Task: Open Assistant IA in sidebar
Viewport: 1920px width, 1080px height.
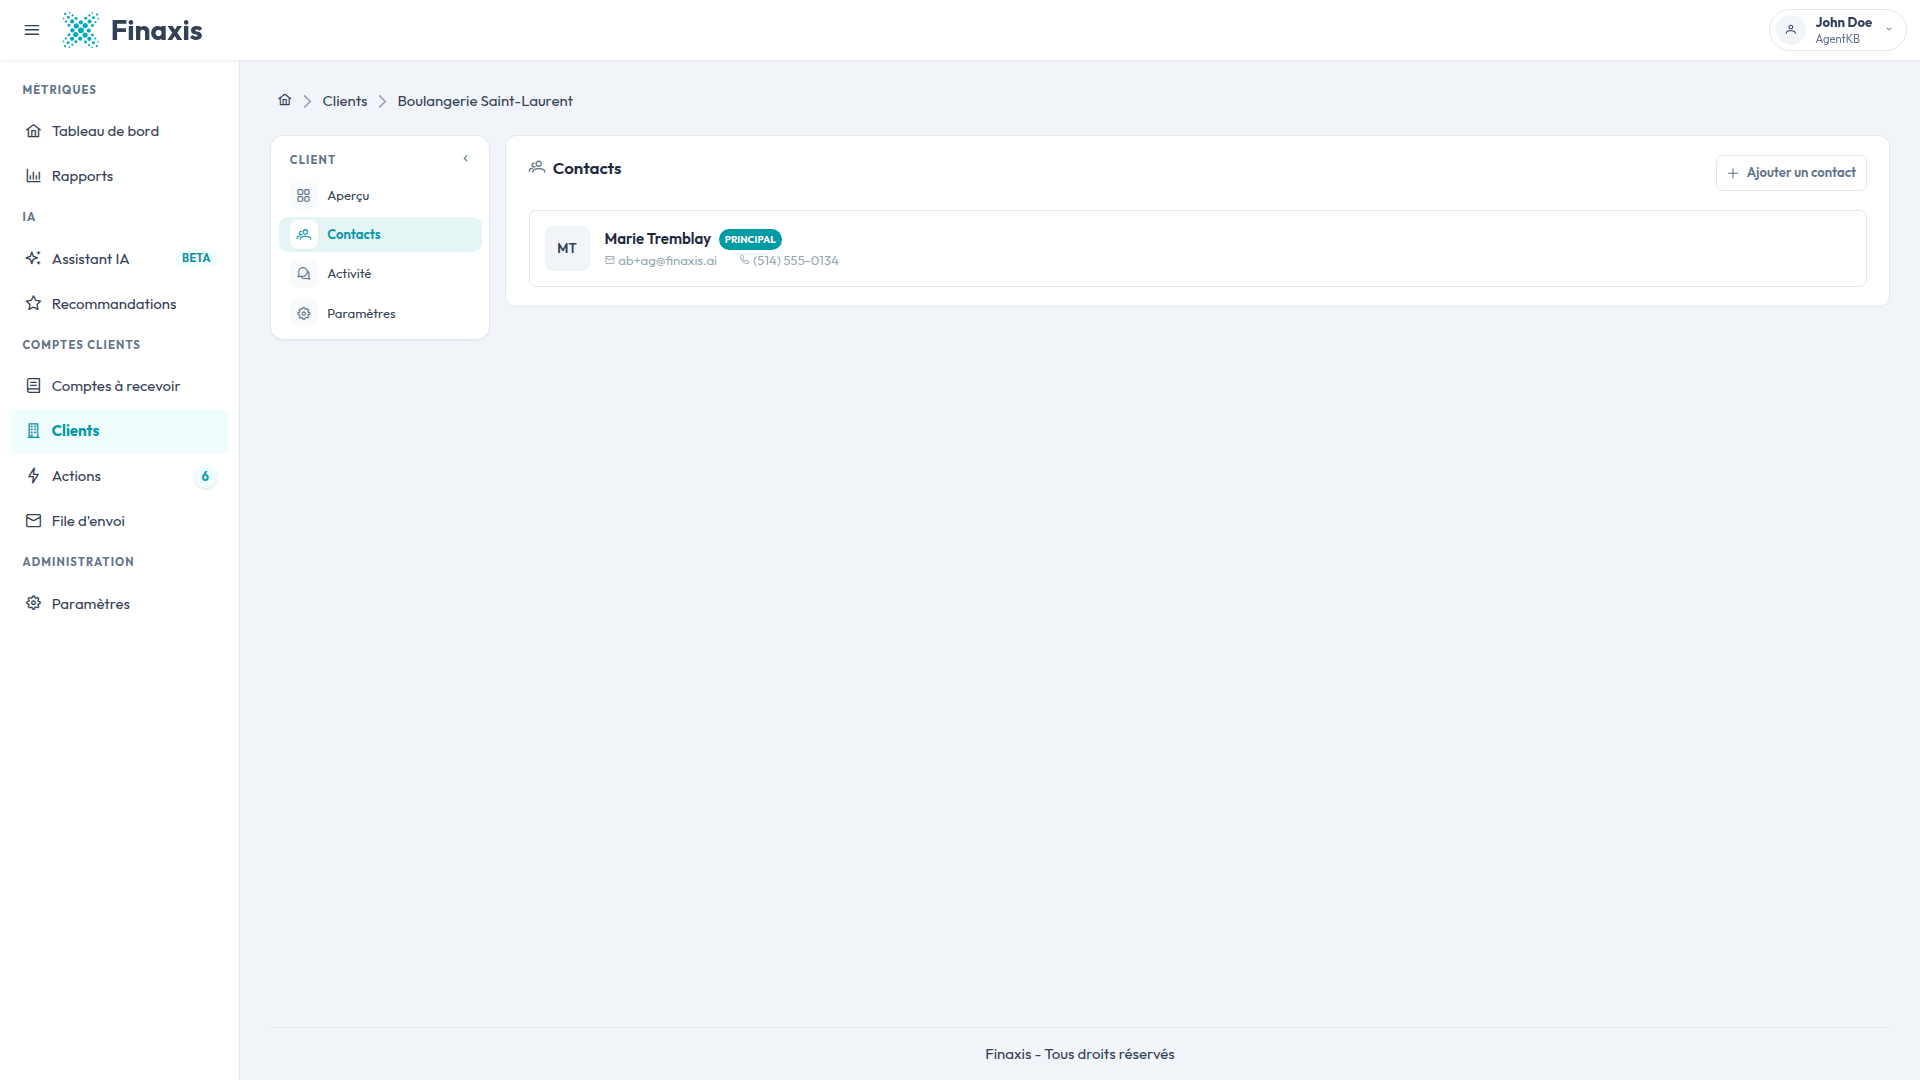Action: pyautogui.click(x=119, y=258)
